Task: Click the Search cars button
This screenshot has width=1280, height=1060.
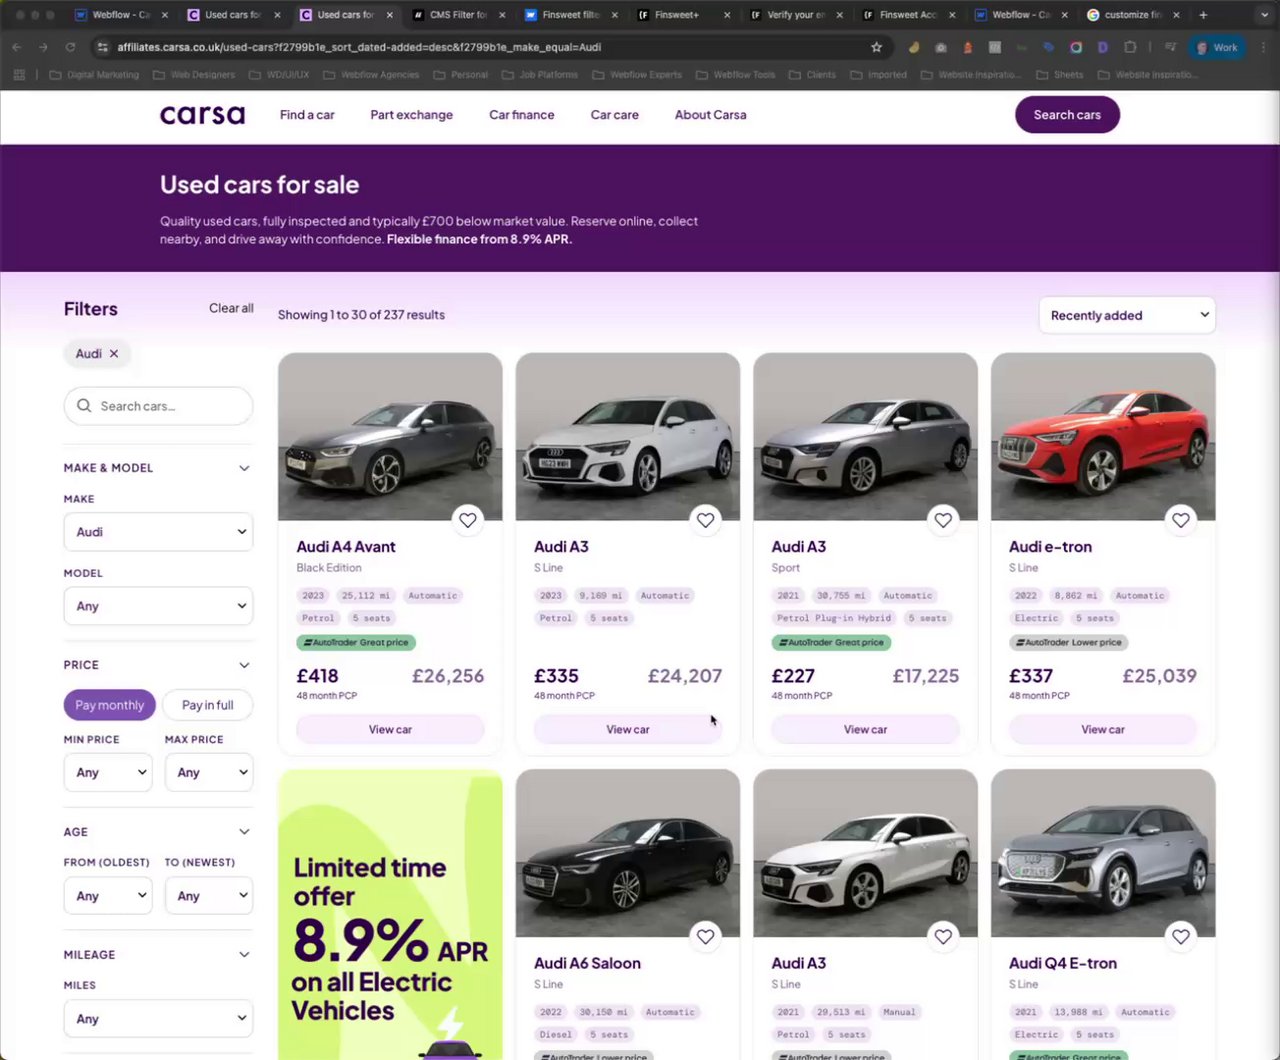Action: [1067, 115]
